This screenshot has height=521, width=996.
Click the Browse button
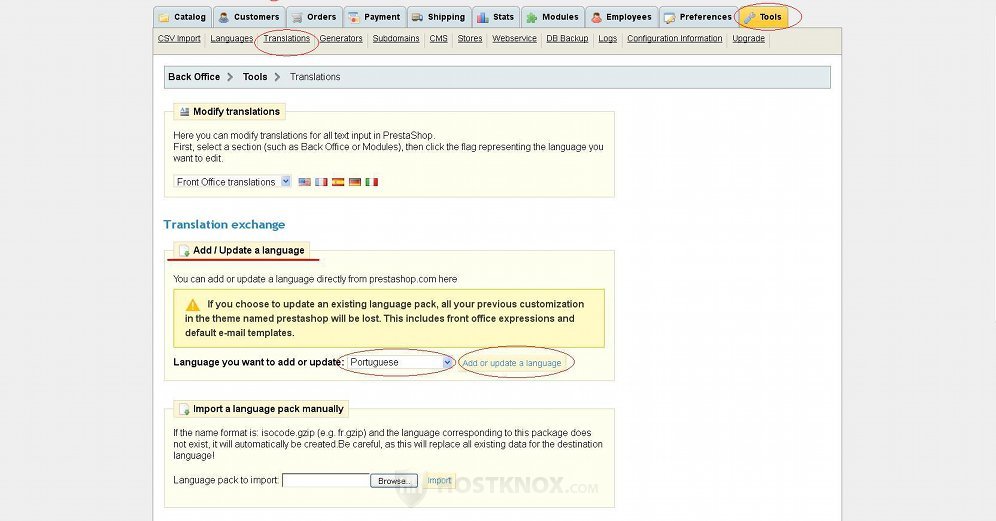coord(394,481)
